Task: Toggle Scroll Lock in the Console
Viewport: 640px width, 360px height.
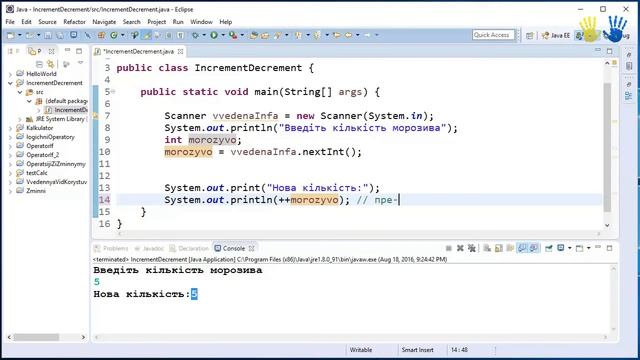Action: tap(499, 248)
